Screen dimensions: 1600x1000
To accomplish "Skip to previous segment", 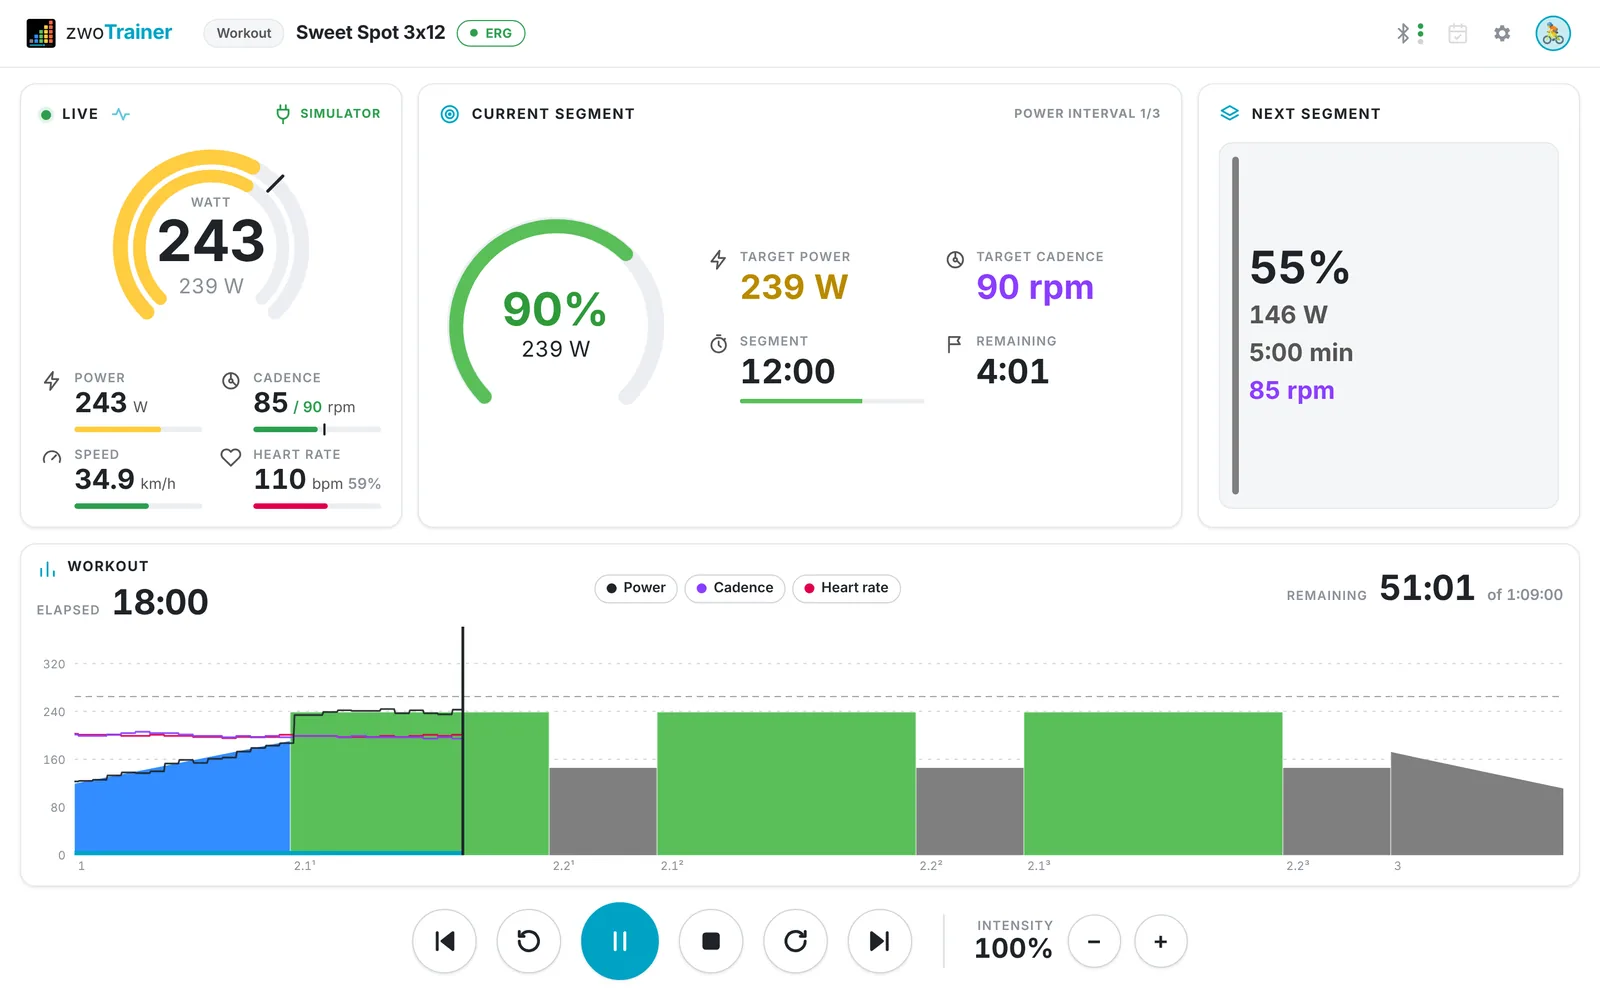I will click(445, 941).
